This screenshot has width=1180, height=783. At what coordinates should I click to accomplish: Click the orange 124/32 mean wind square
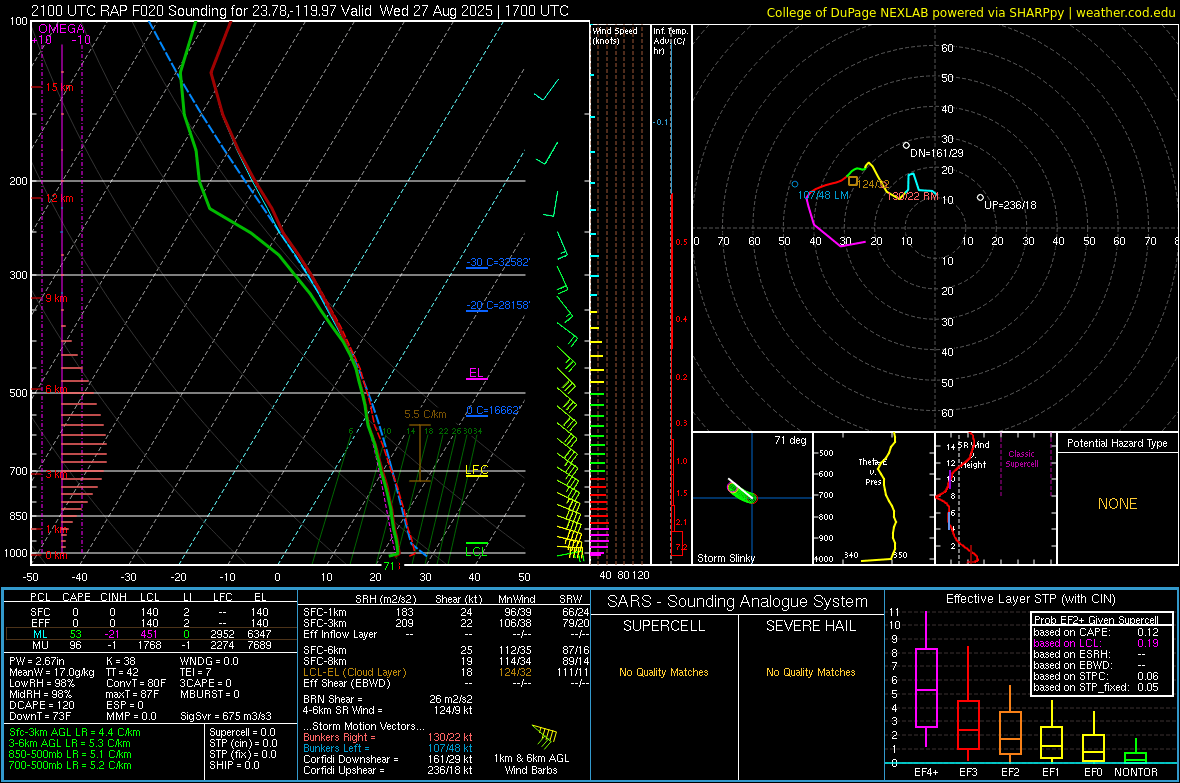coord(853,181)
